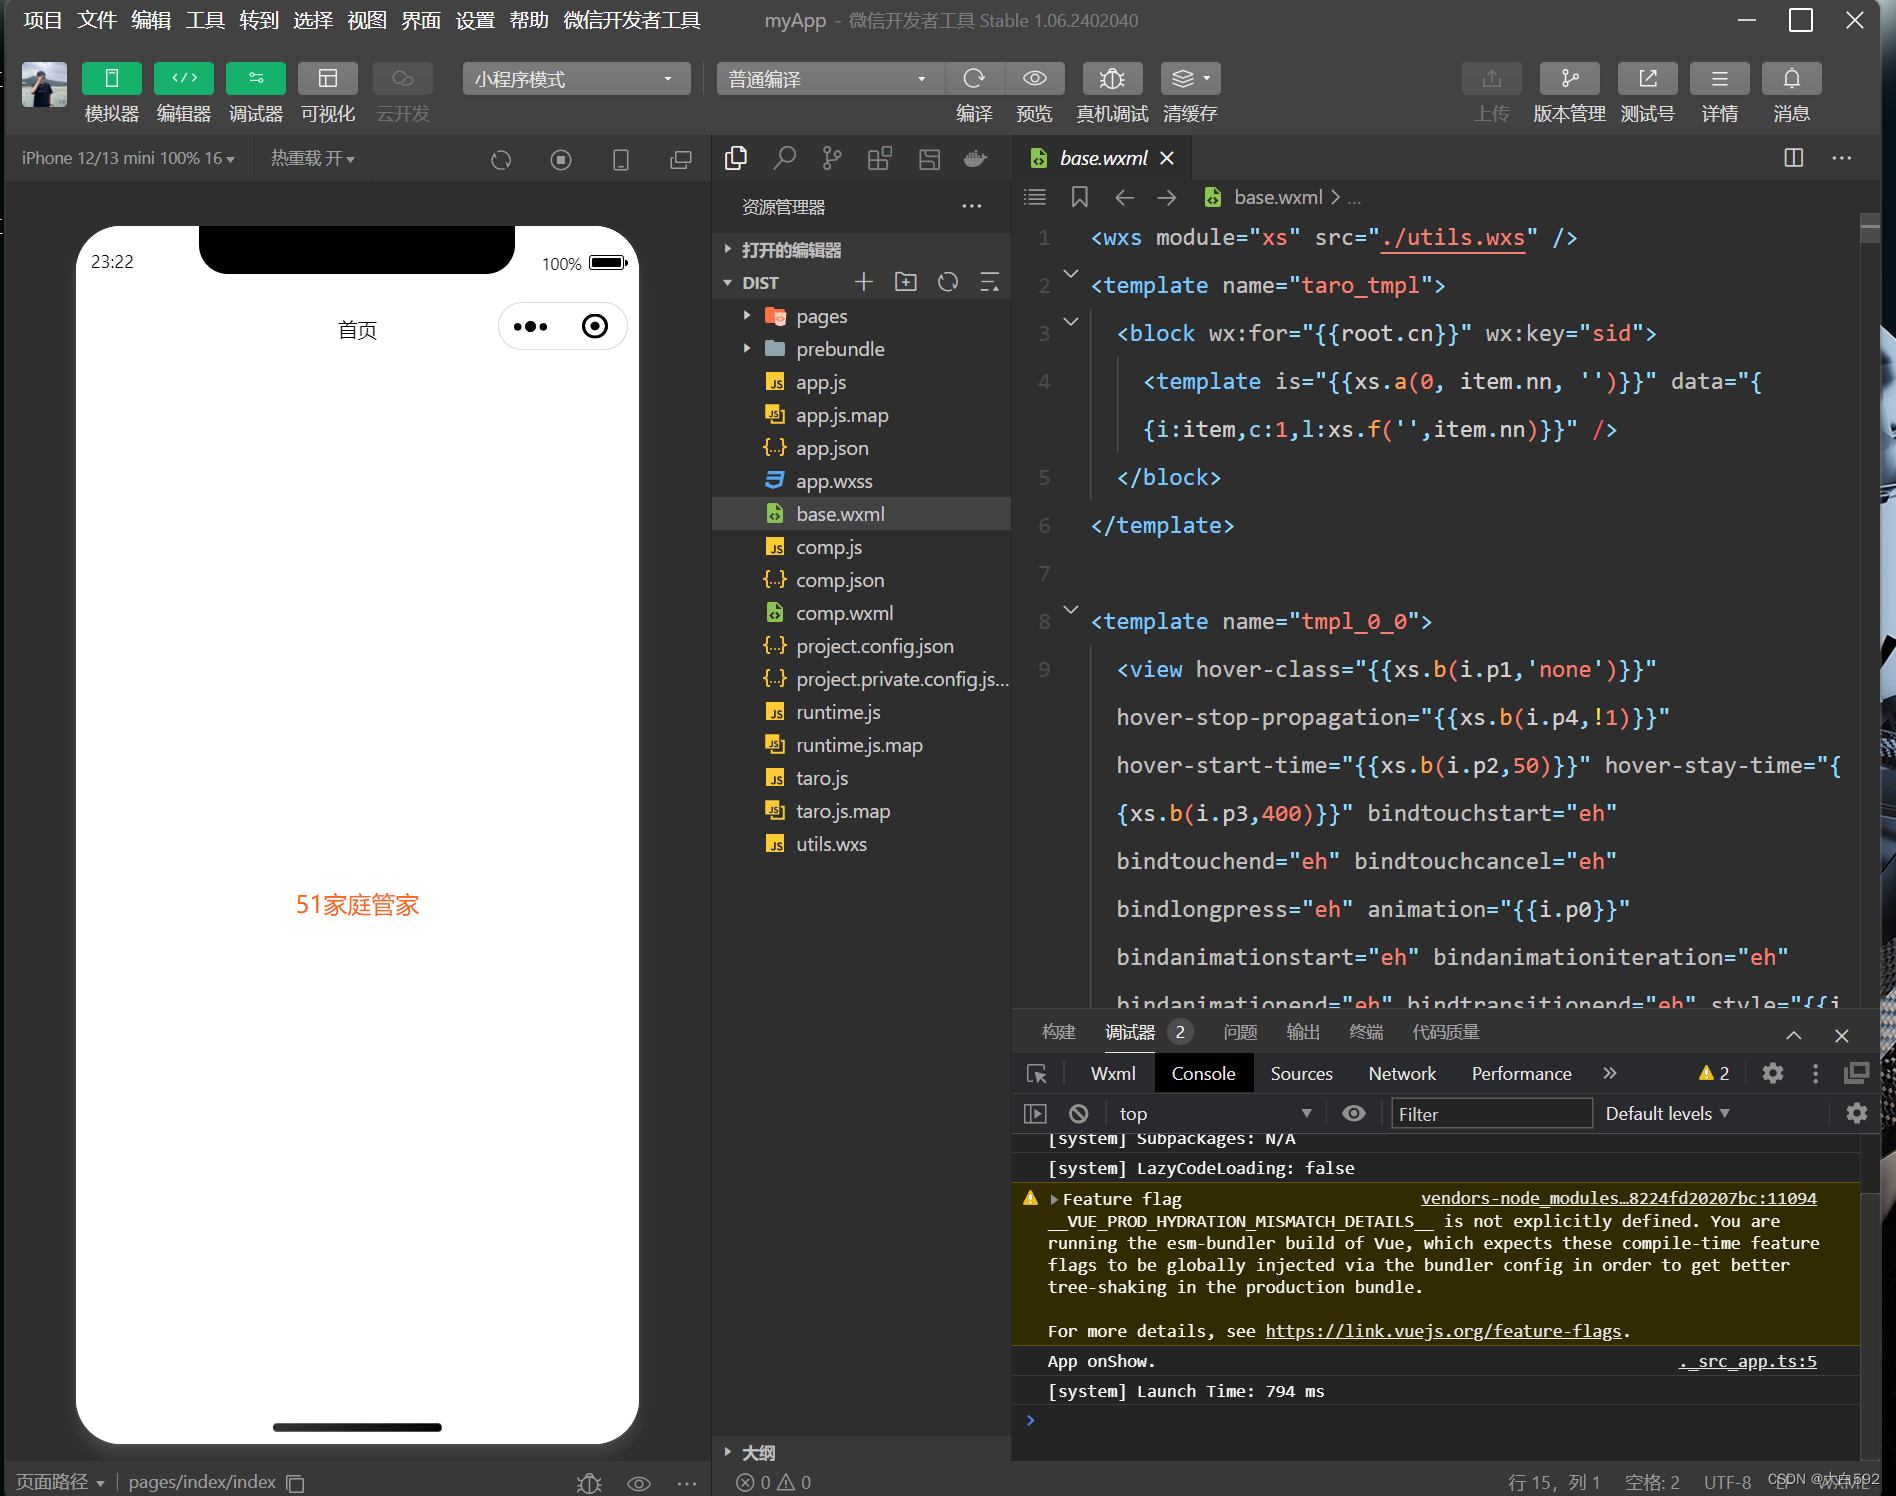Clear the console output
This screenshot has width=1896, height=1496.
[x=1078, y=1113]
